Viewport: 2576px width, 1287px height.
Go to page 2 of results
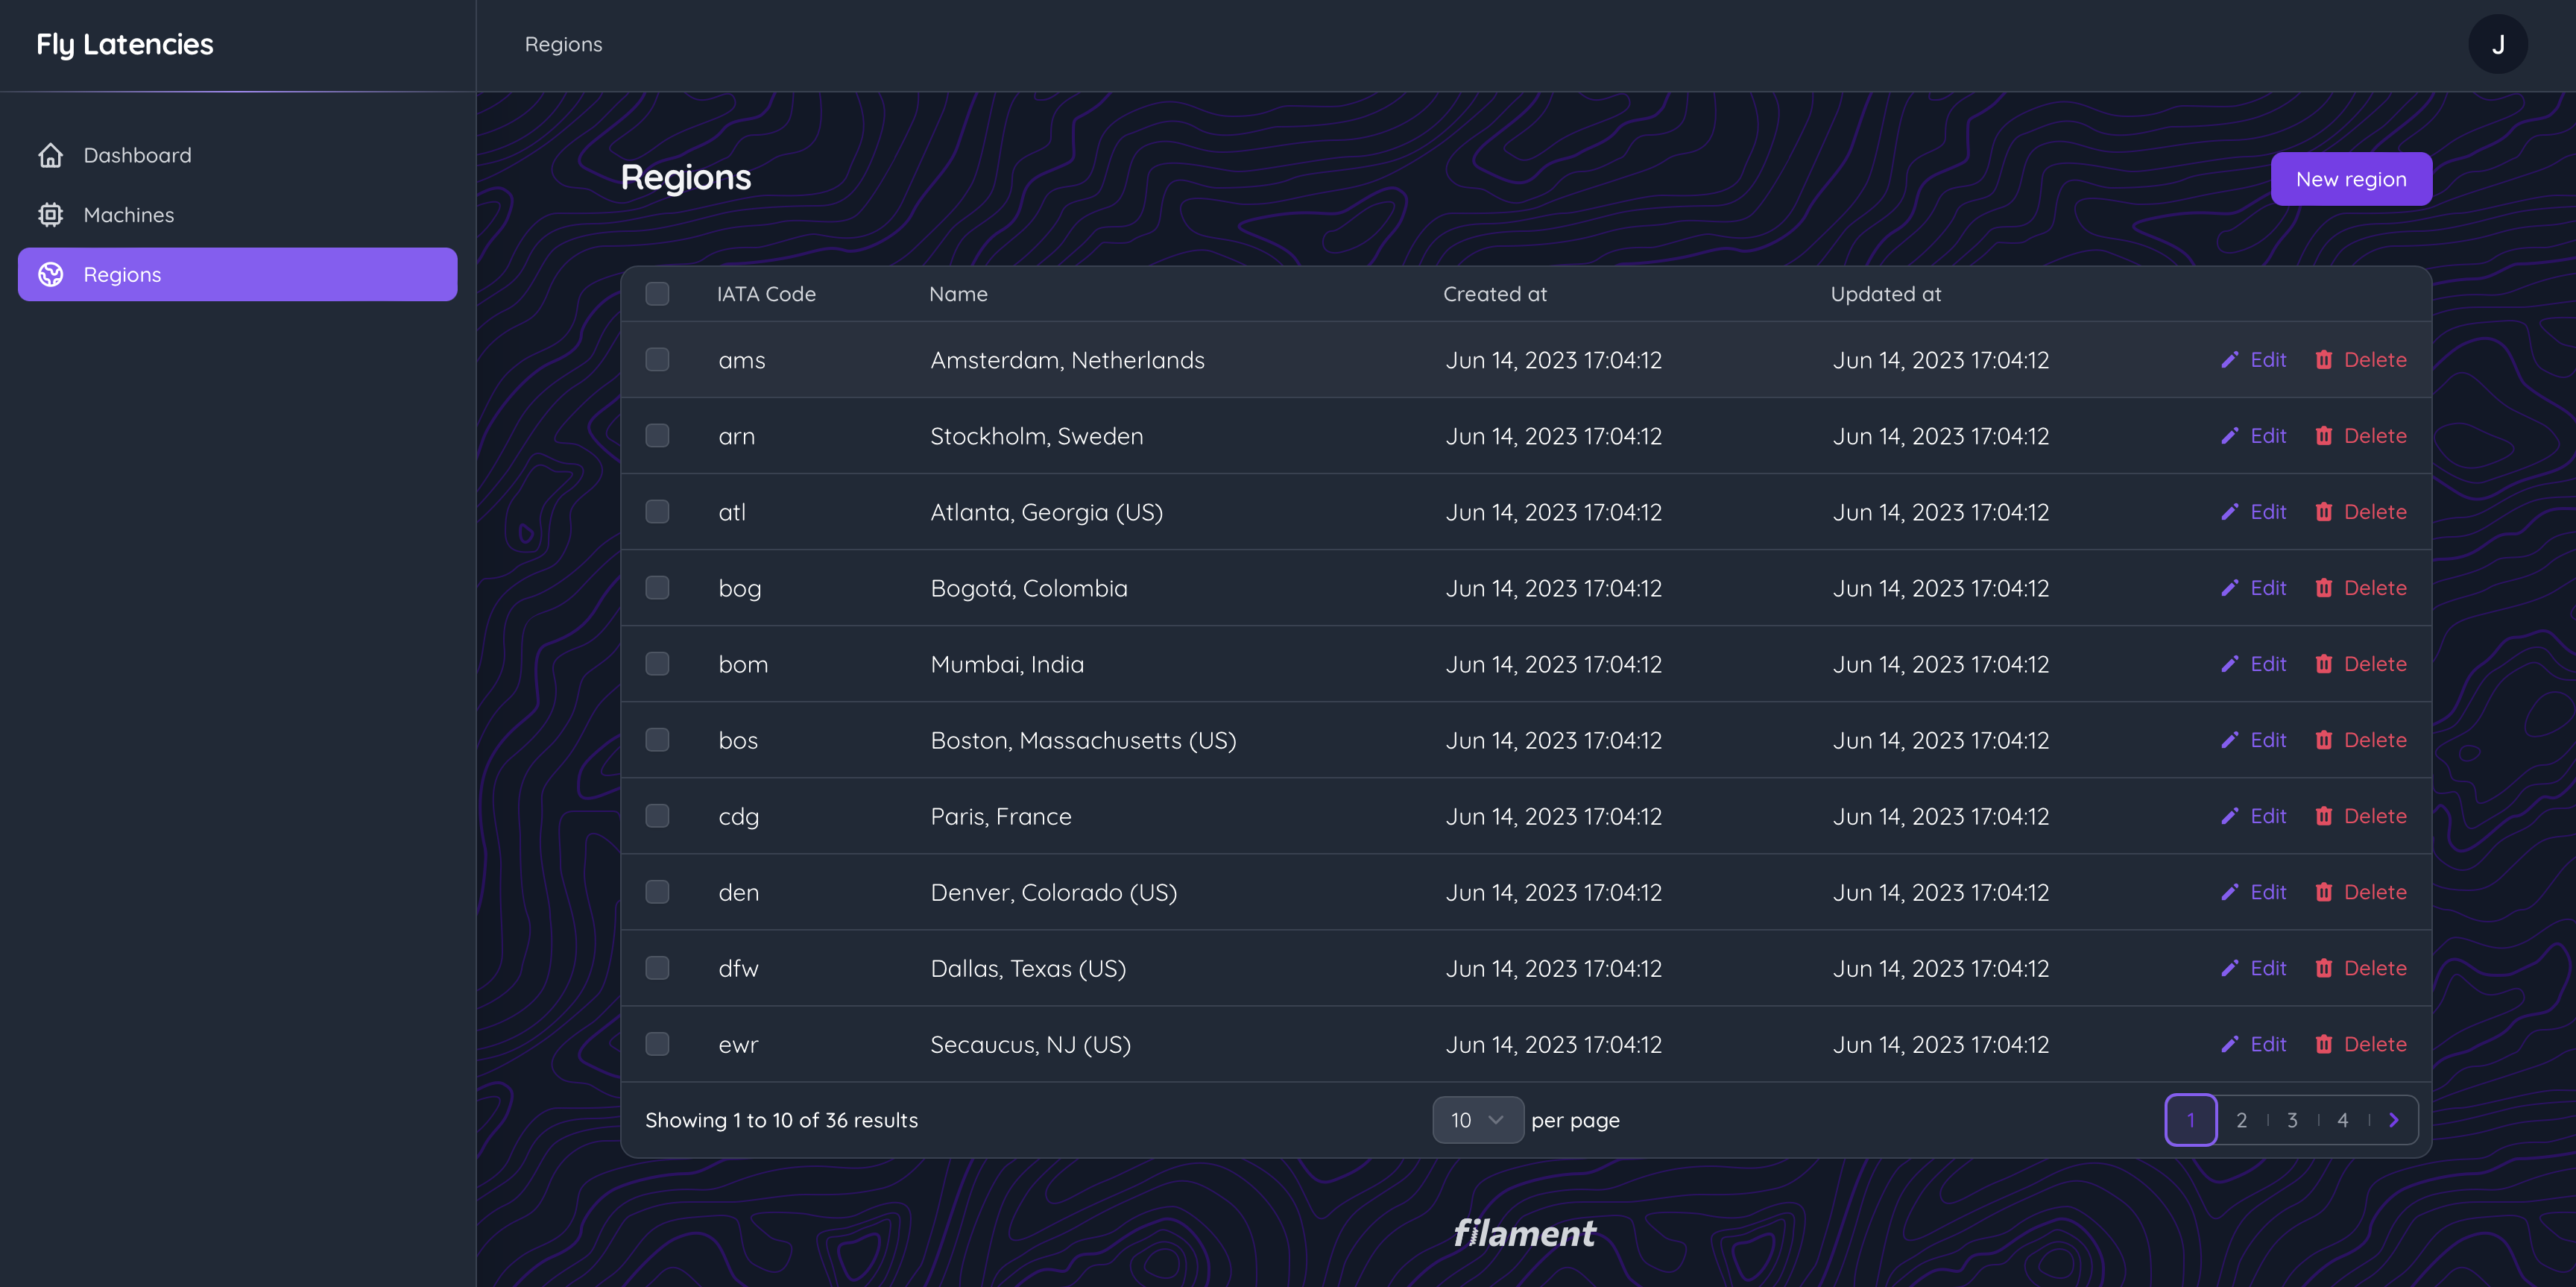[x=2241, y=1120]
